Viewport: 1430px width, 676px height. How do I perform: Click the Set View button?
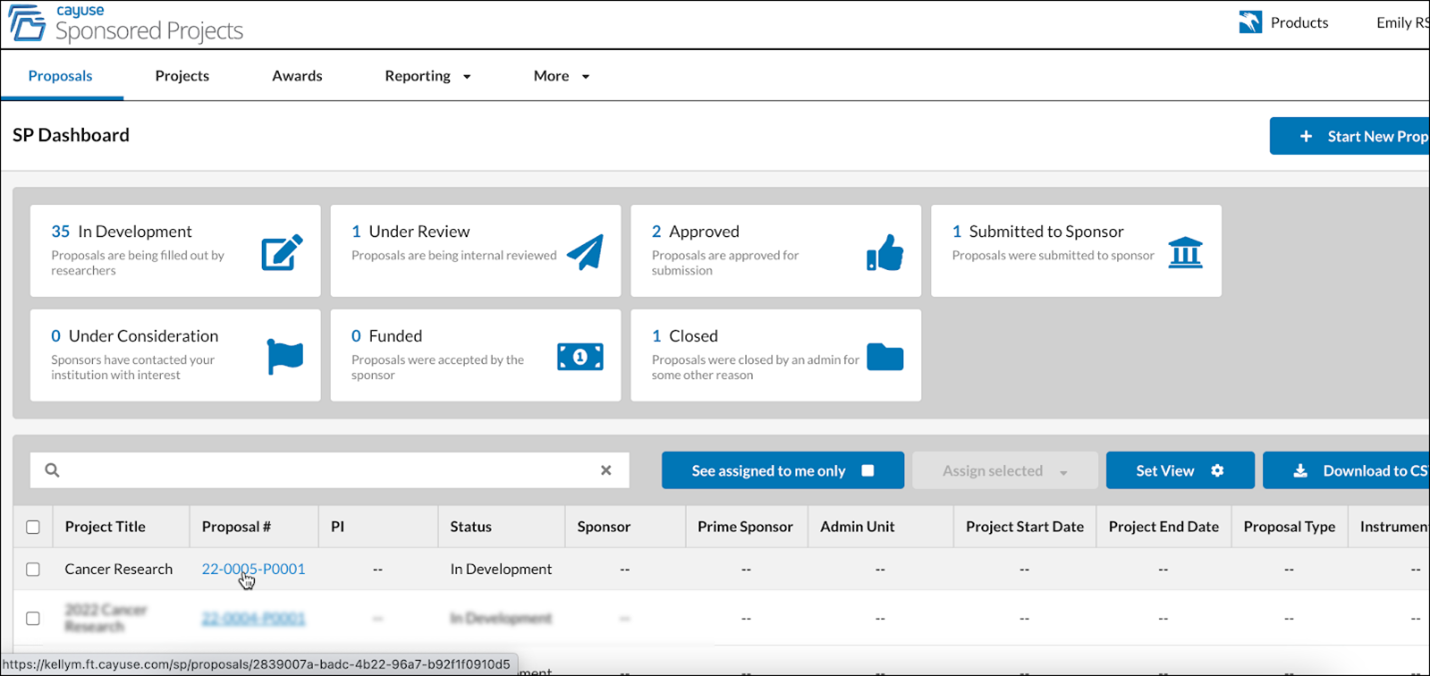click(x=1180, y=470)
